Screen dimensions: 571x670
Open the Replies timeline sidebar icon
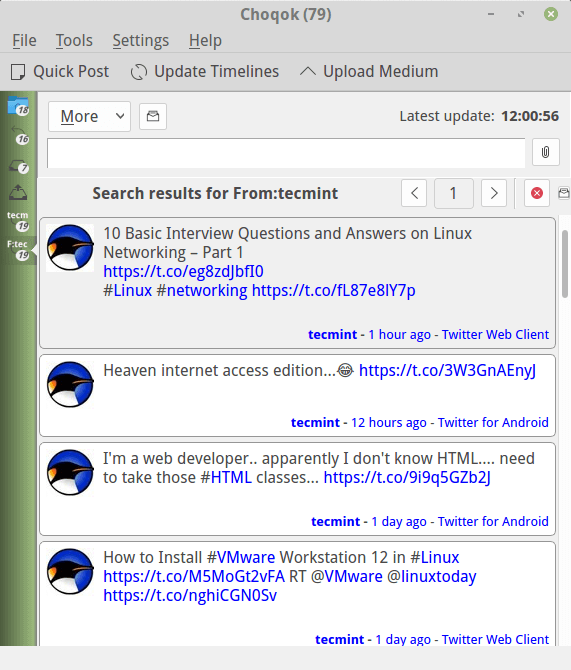coord(18,135)
